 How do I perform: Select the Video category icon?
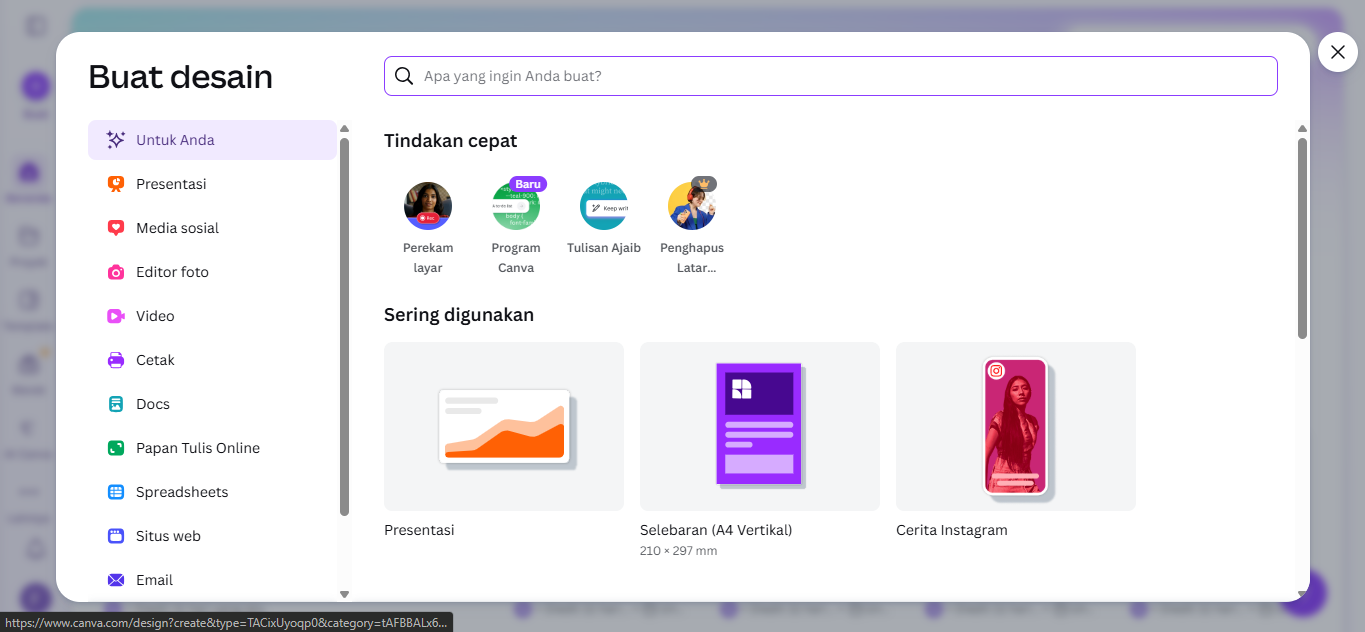(116, 316)
